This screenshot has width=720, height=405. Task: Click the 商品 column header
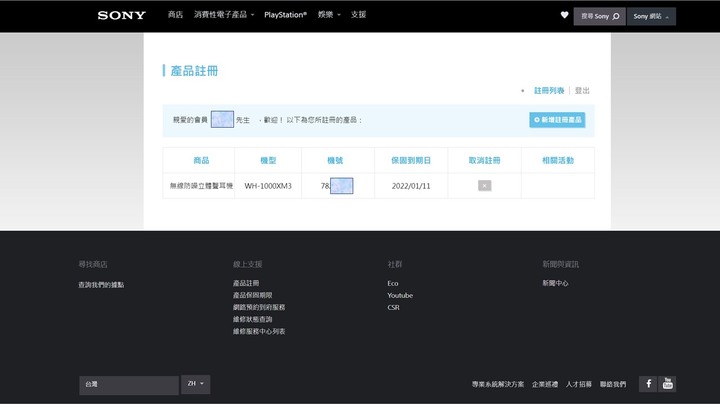pyautogui.click(x=201, y=160)
